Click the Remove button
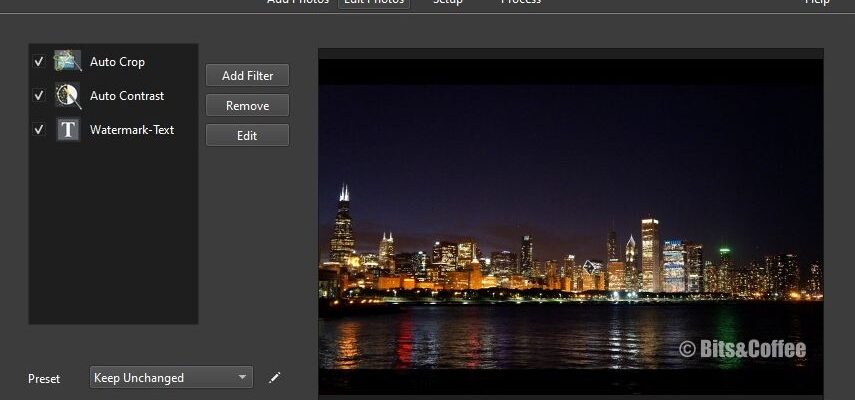This screenshot has height=400, width=855. click(248, 105)
